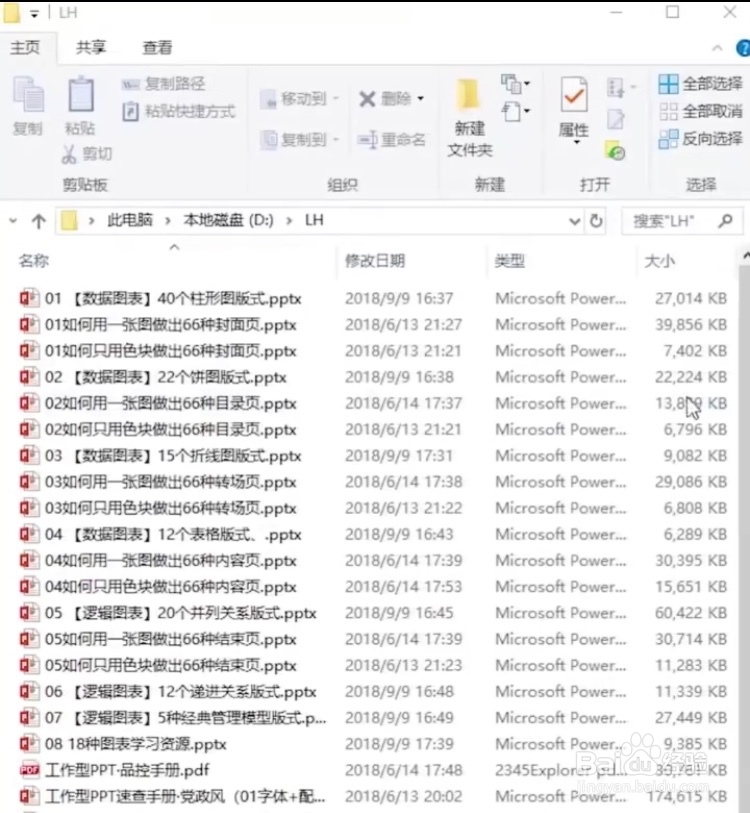
Task: Click LH segment in the address bar
Action: (314, 220)
